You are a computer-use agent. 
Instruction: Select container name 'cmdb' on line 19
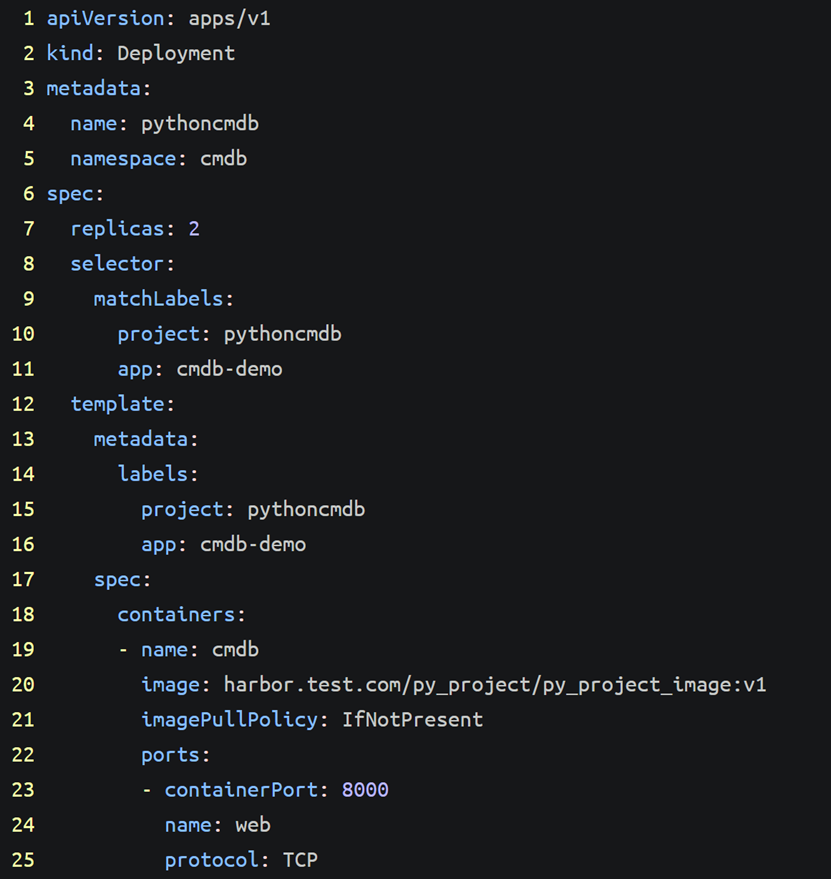(x=235, y=650)
